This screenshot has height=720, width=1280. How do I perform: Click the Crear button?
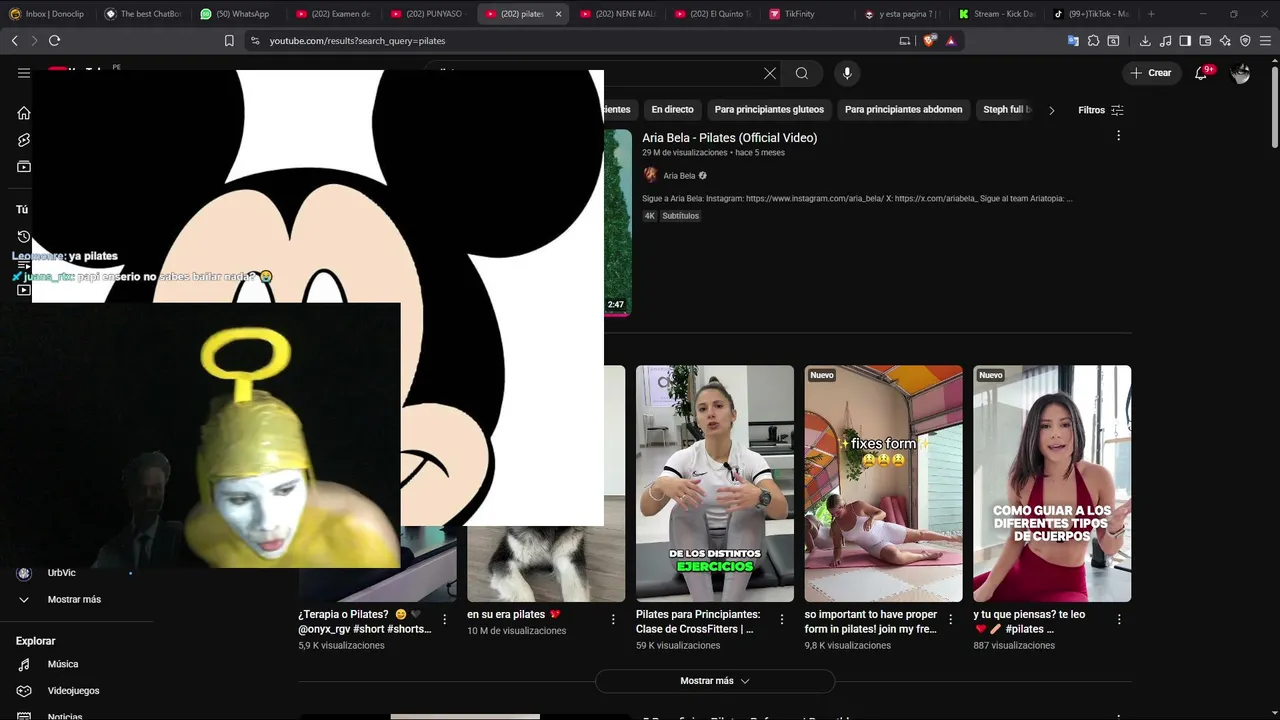click(x=1151, y=73)
